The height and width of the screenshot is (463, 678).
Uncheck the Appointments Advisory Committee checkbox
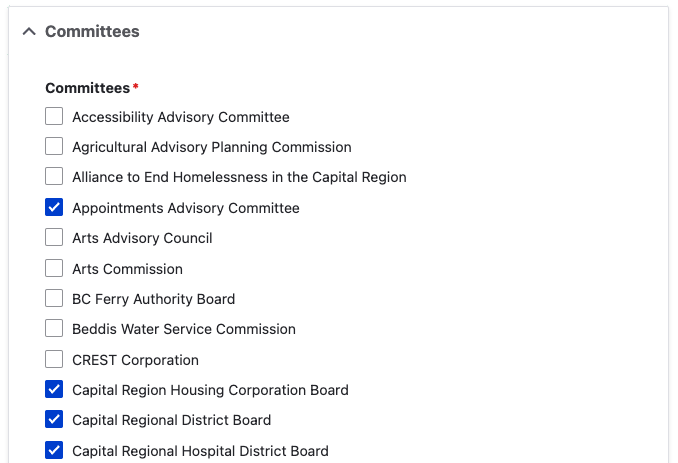coord(54,208)
